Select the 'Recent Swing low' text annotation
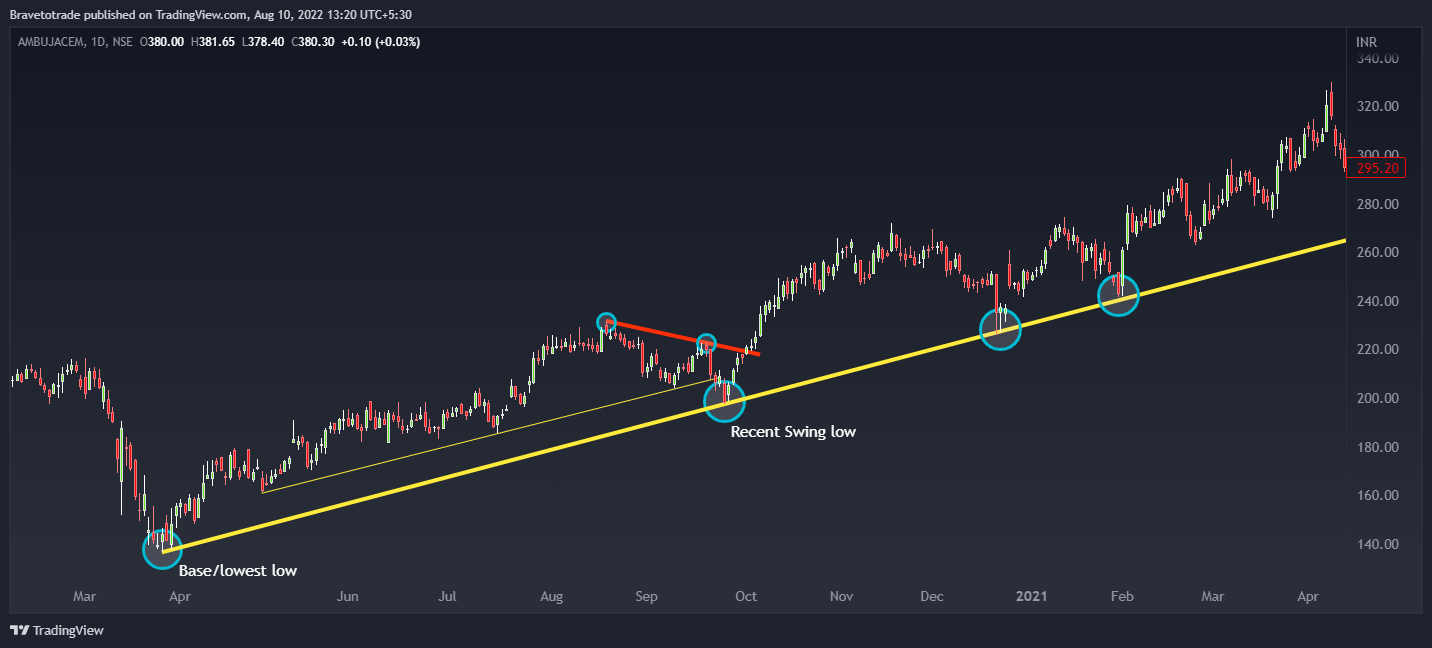Screen dimensions: 1432x648 pos(793,432)
